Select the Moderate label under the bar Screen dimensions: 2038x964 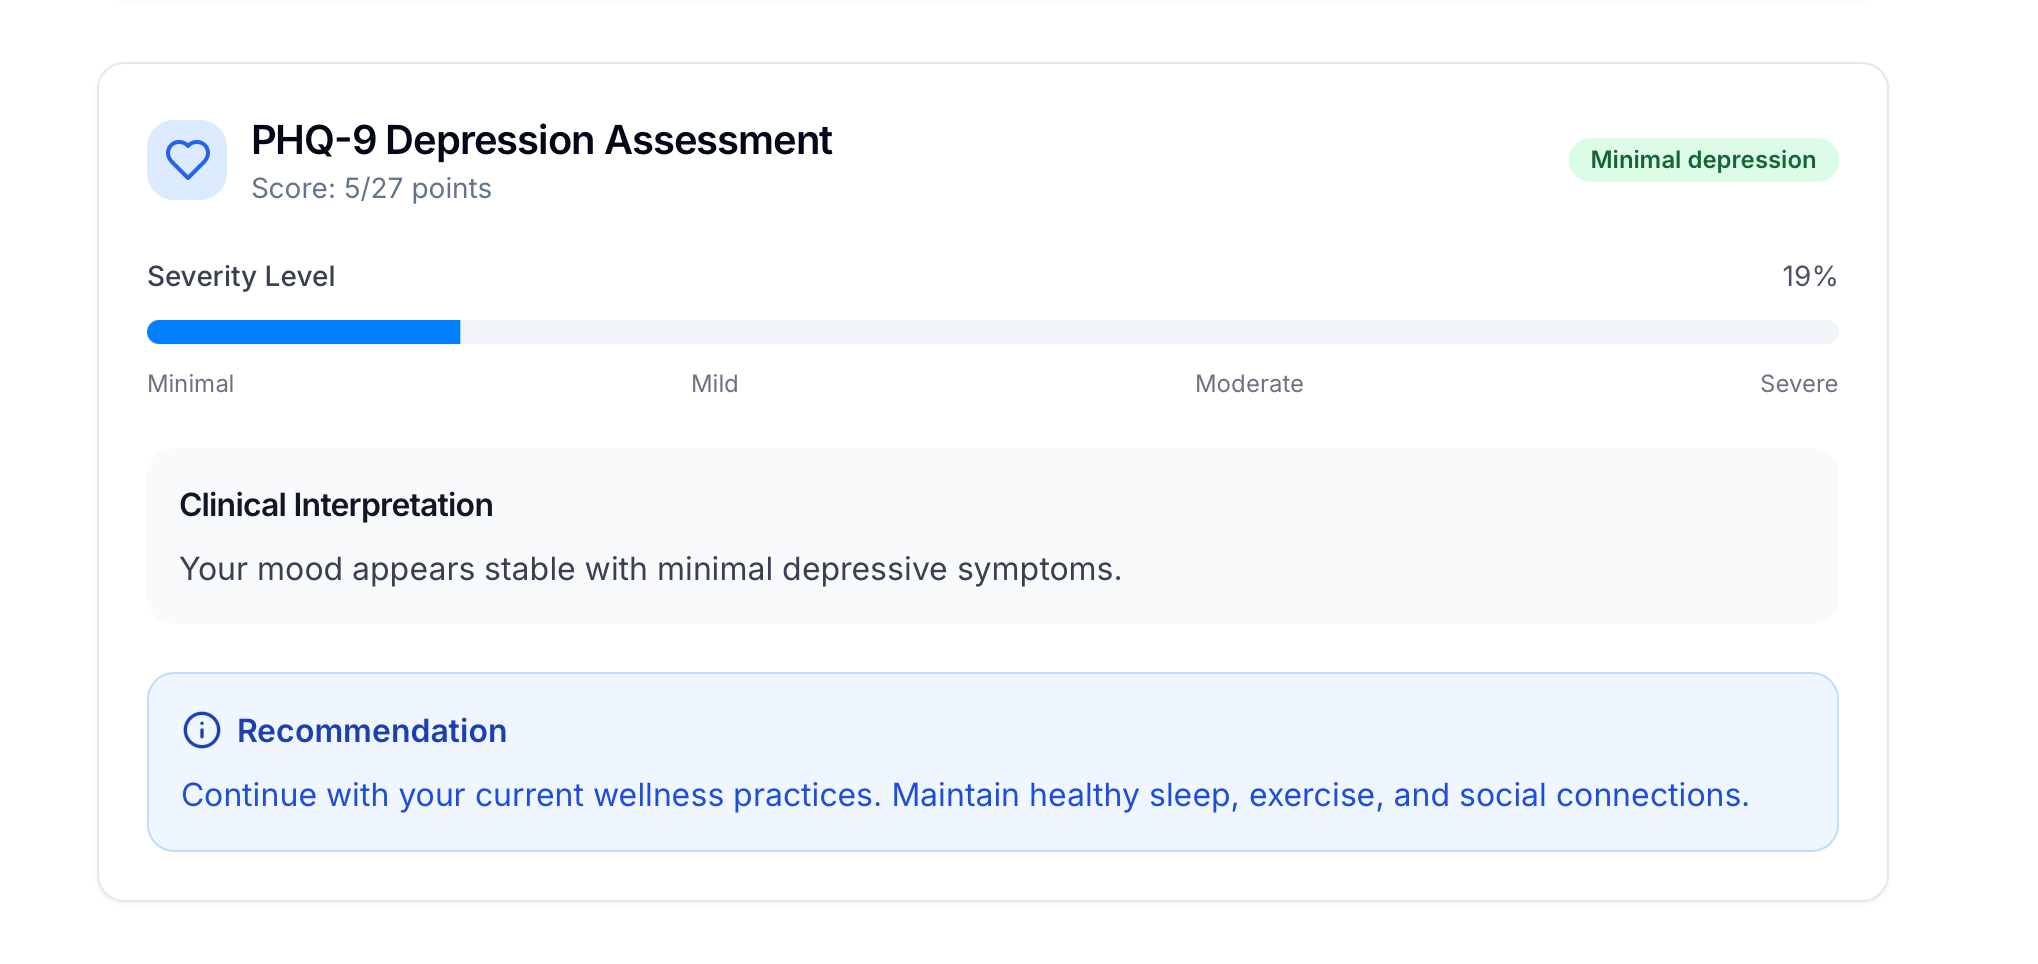(x=1248, y=384)
